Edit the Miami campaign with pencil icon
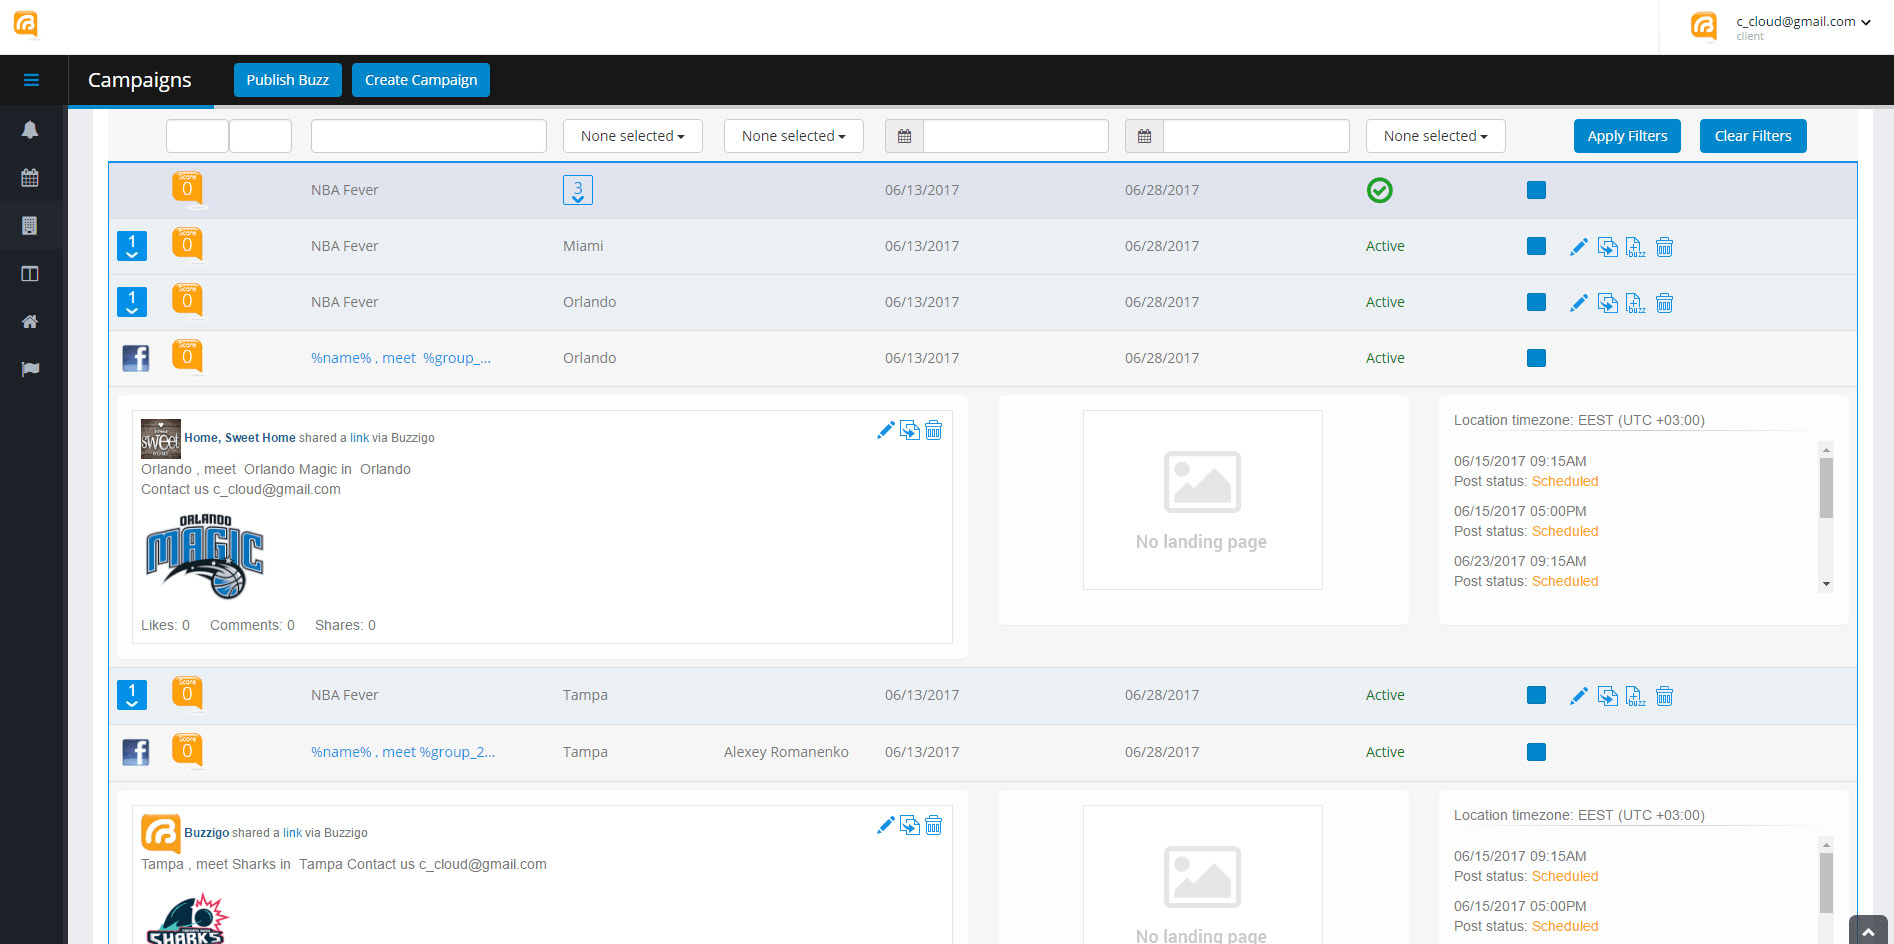The height and width of the screenshot is (944, 1894). pyautogui.click(x=1578, y=247)
